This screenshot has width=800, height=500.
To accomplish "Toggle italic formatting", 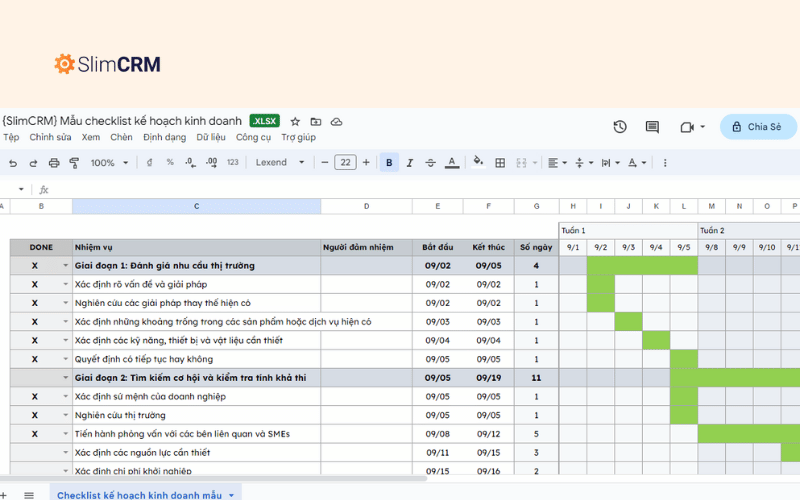I will [410, 163].
